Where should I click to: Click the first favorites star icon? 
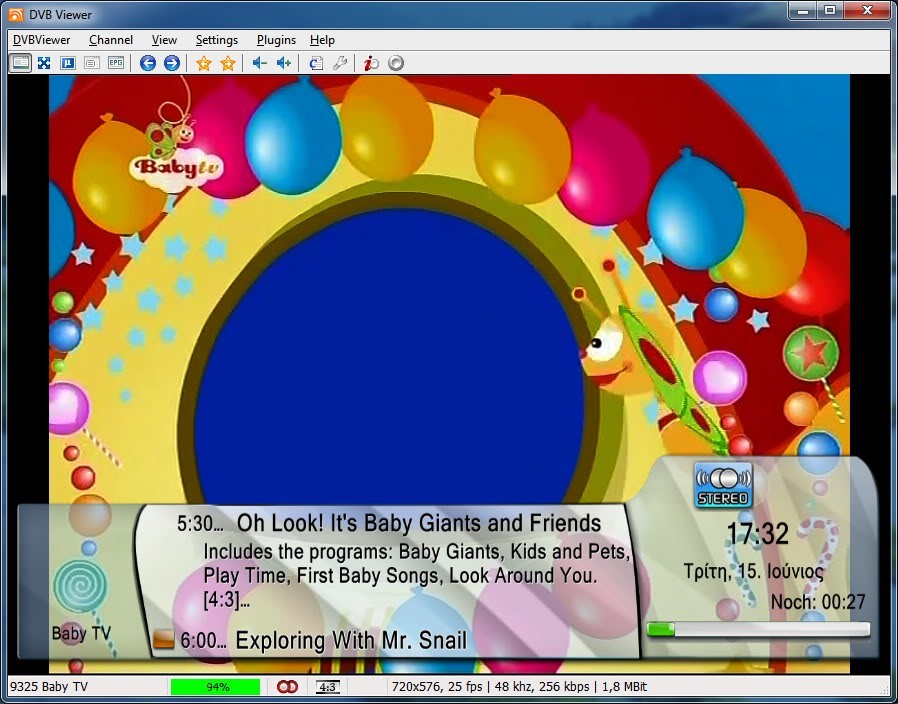(x=203, y=63)
